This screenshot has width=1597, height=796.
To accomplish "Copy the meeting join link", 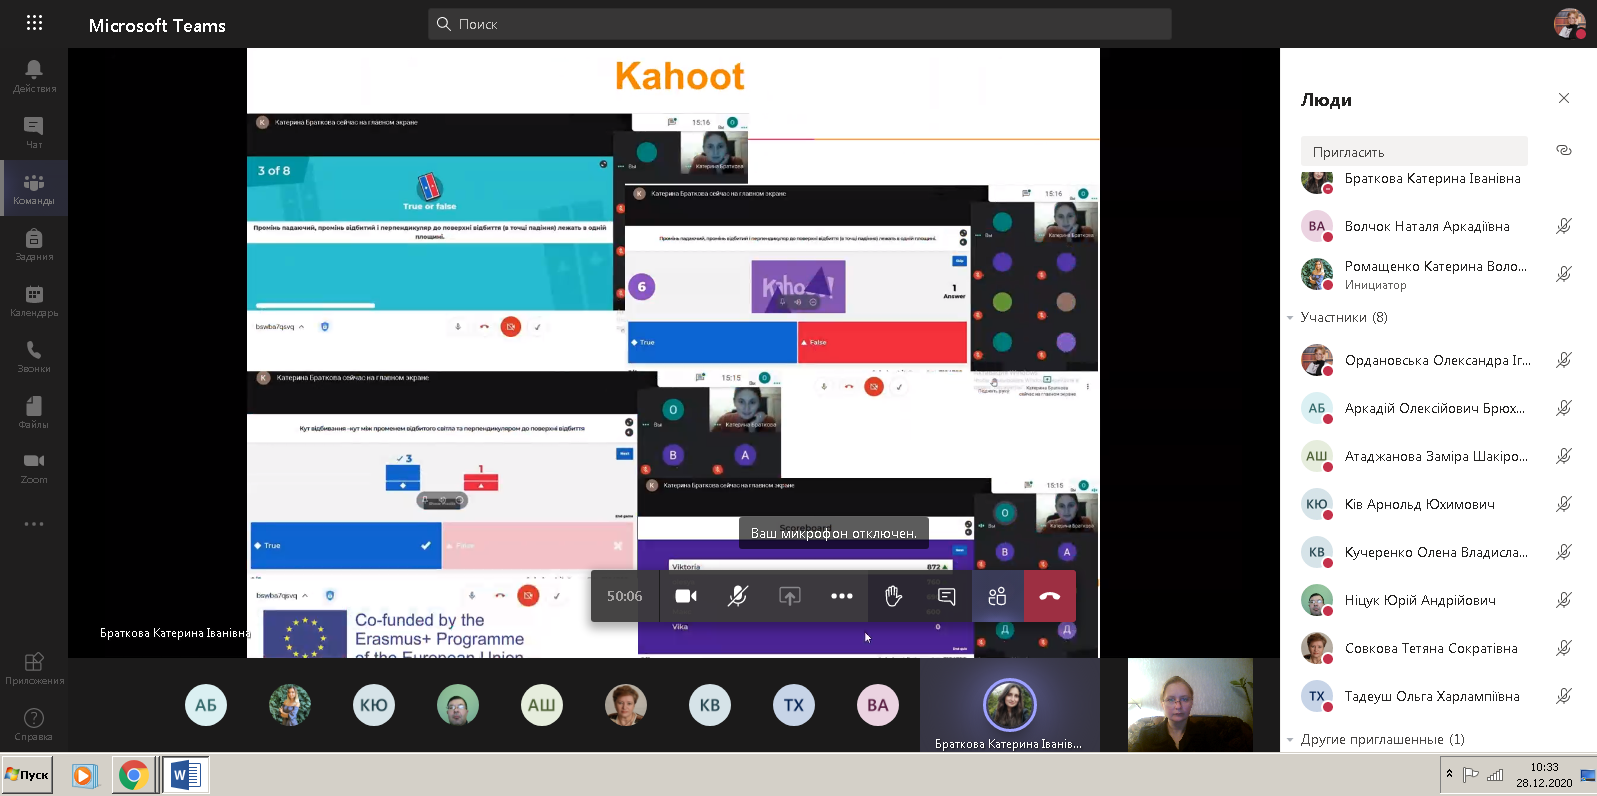I will coord(1564,151).
